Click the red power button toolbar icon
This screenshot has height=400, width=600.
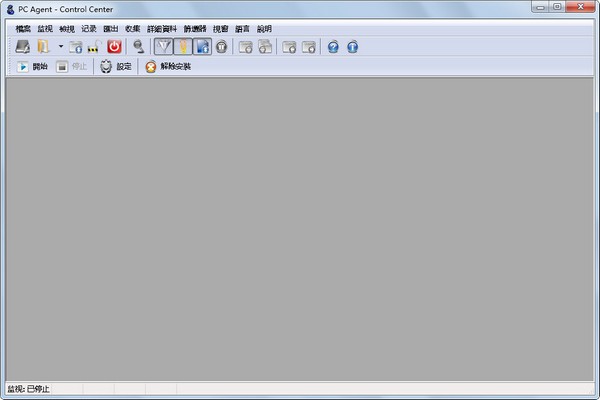click(114, 47)
